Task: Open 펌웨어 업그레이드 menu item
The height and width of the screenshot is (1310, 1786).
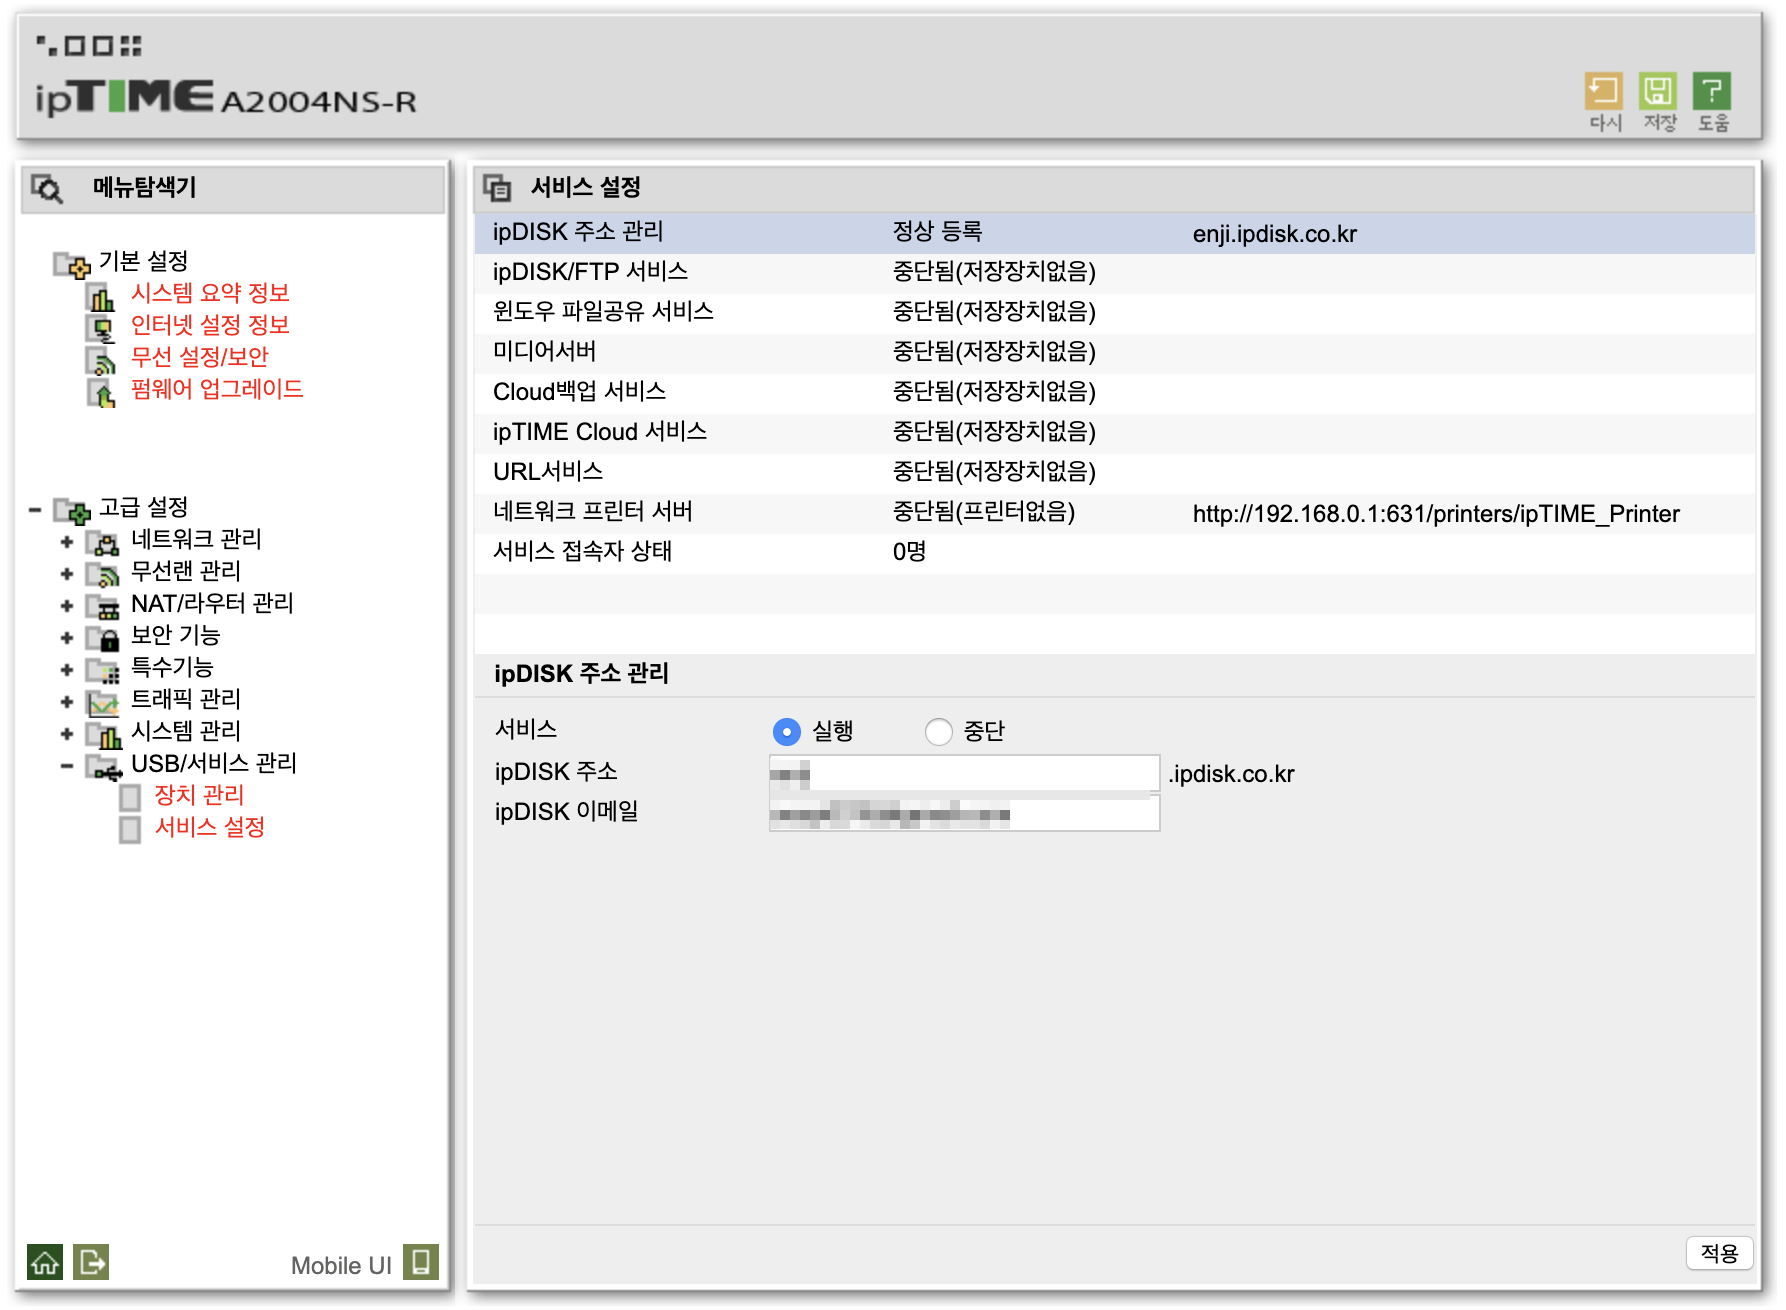Action: point(217,389)
